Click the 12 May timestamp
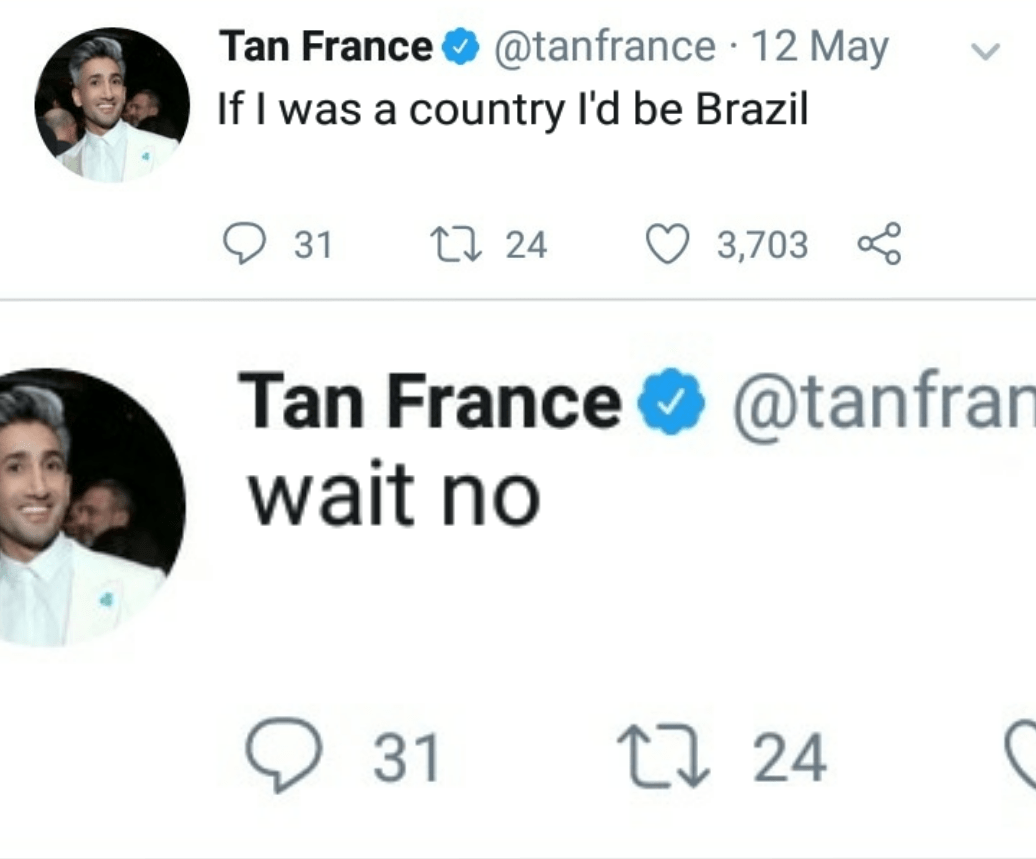 click(x=820, y=48)
